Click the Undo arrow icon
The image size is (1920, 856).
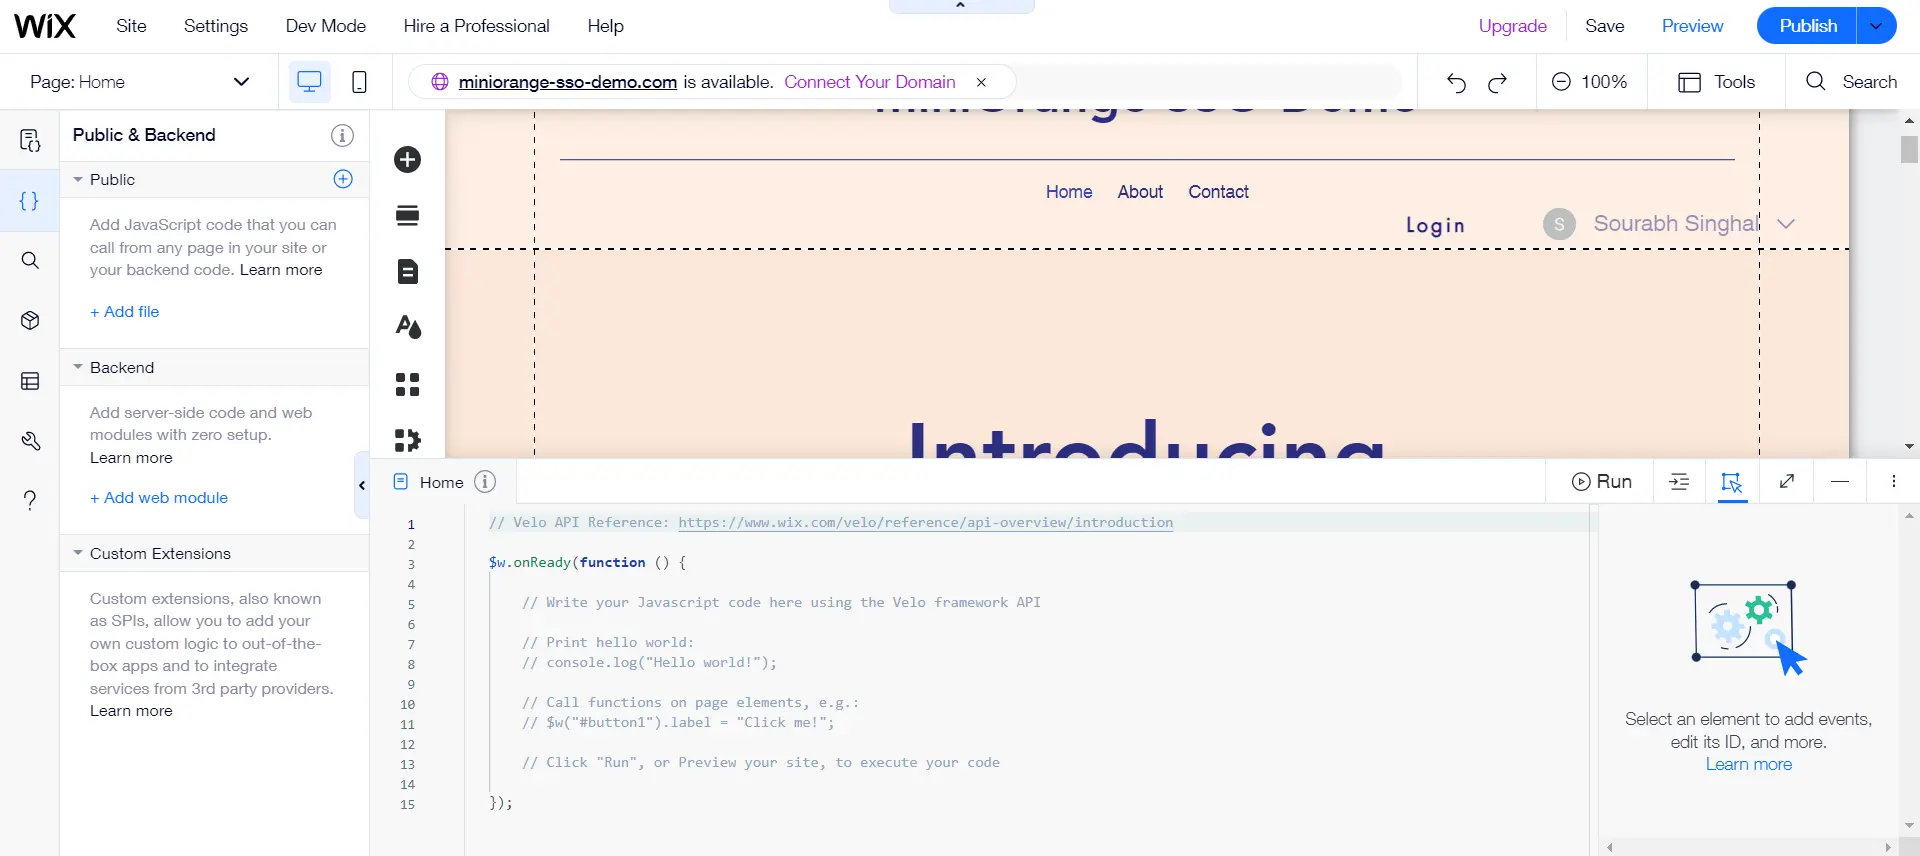coord(1456,82)
